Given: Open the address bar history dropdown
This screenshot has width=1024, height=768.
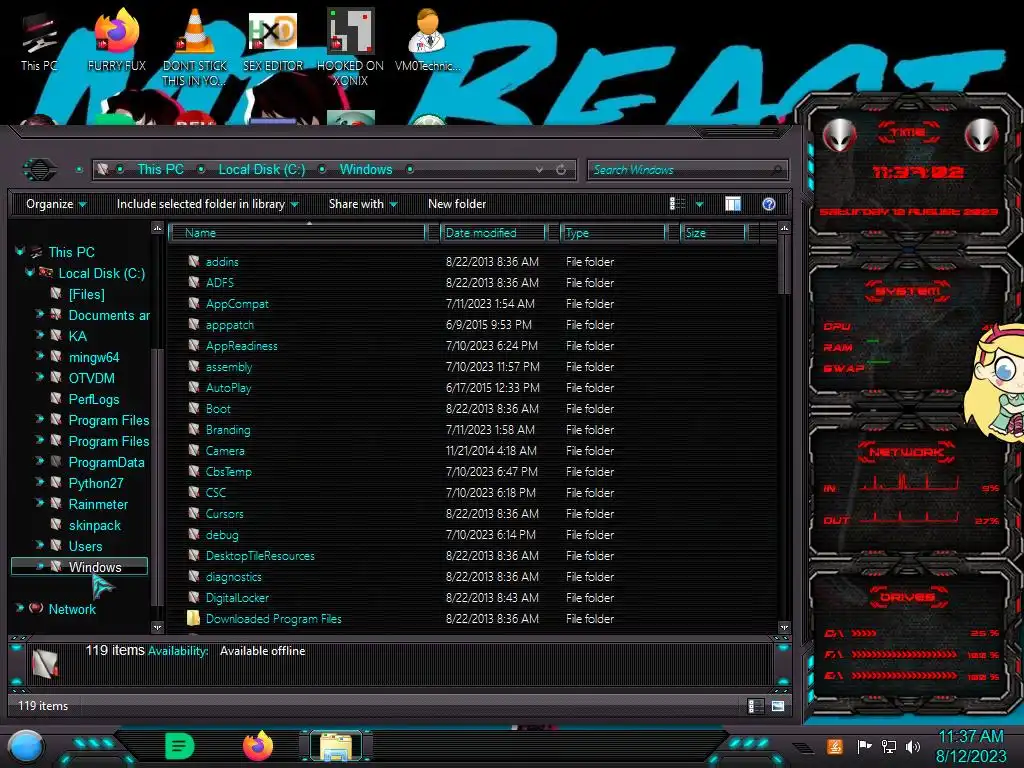Looking at the screenshot, I should (539, 170).
